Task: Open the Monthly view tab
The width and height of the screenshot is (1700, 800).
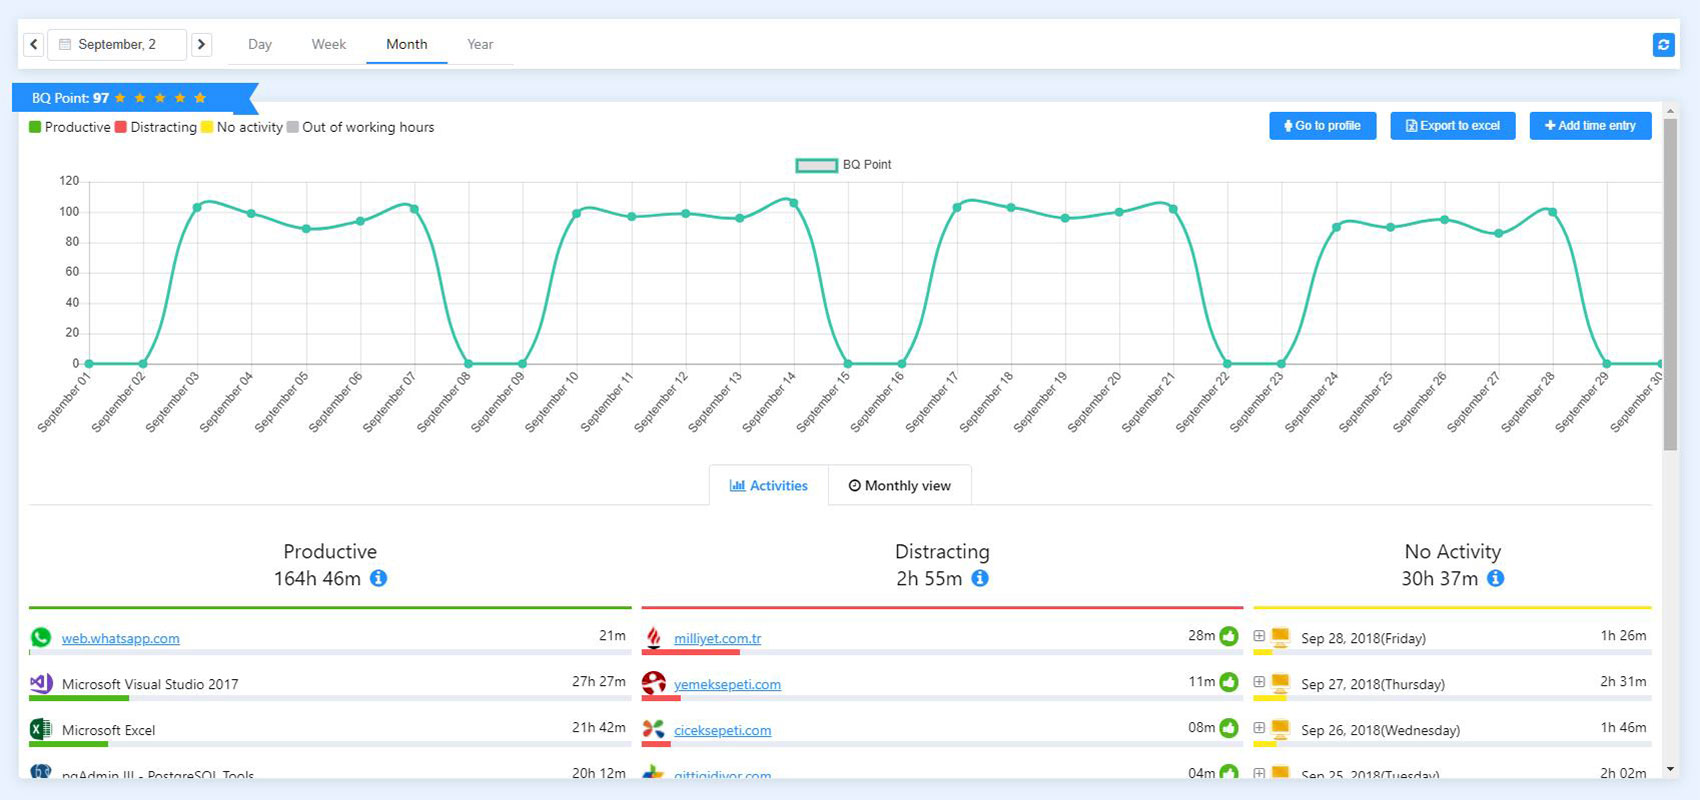Action: click(x=899, y=486)
